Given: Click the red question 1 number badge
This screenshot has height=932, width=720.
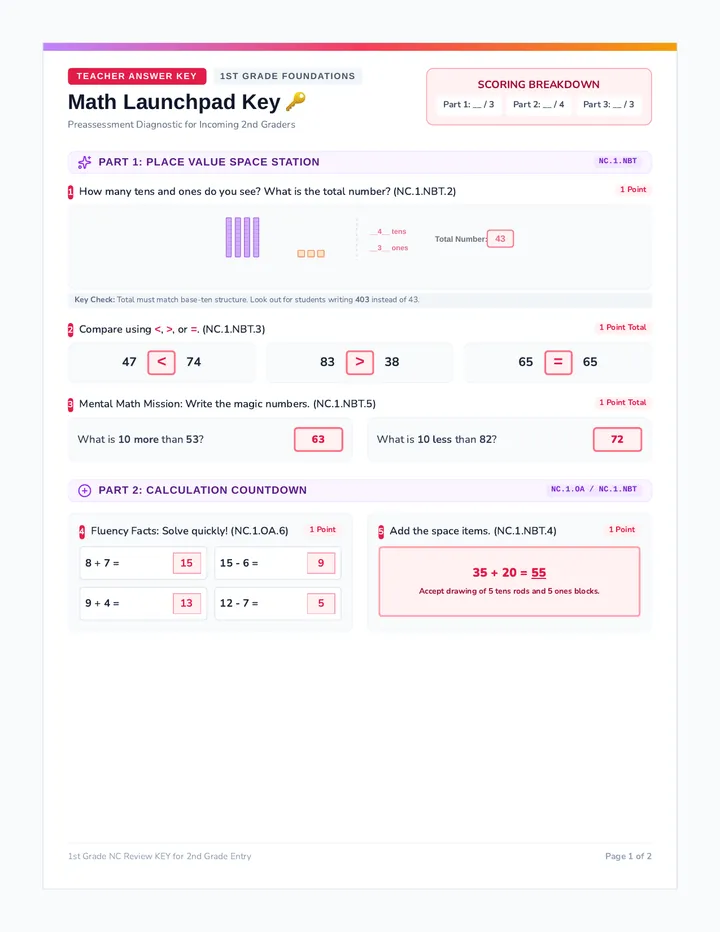Looking at the screenshot, I should pyautogui.click(x=71, y=191).
